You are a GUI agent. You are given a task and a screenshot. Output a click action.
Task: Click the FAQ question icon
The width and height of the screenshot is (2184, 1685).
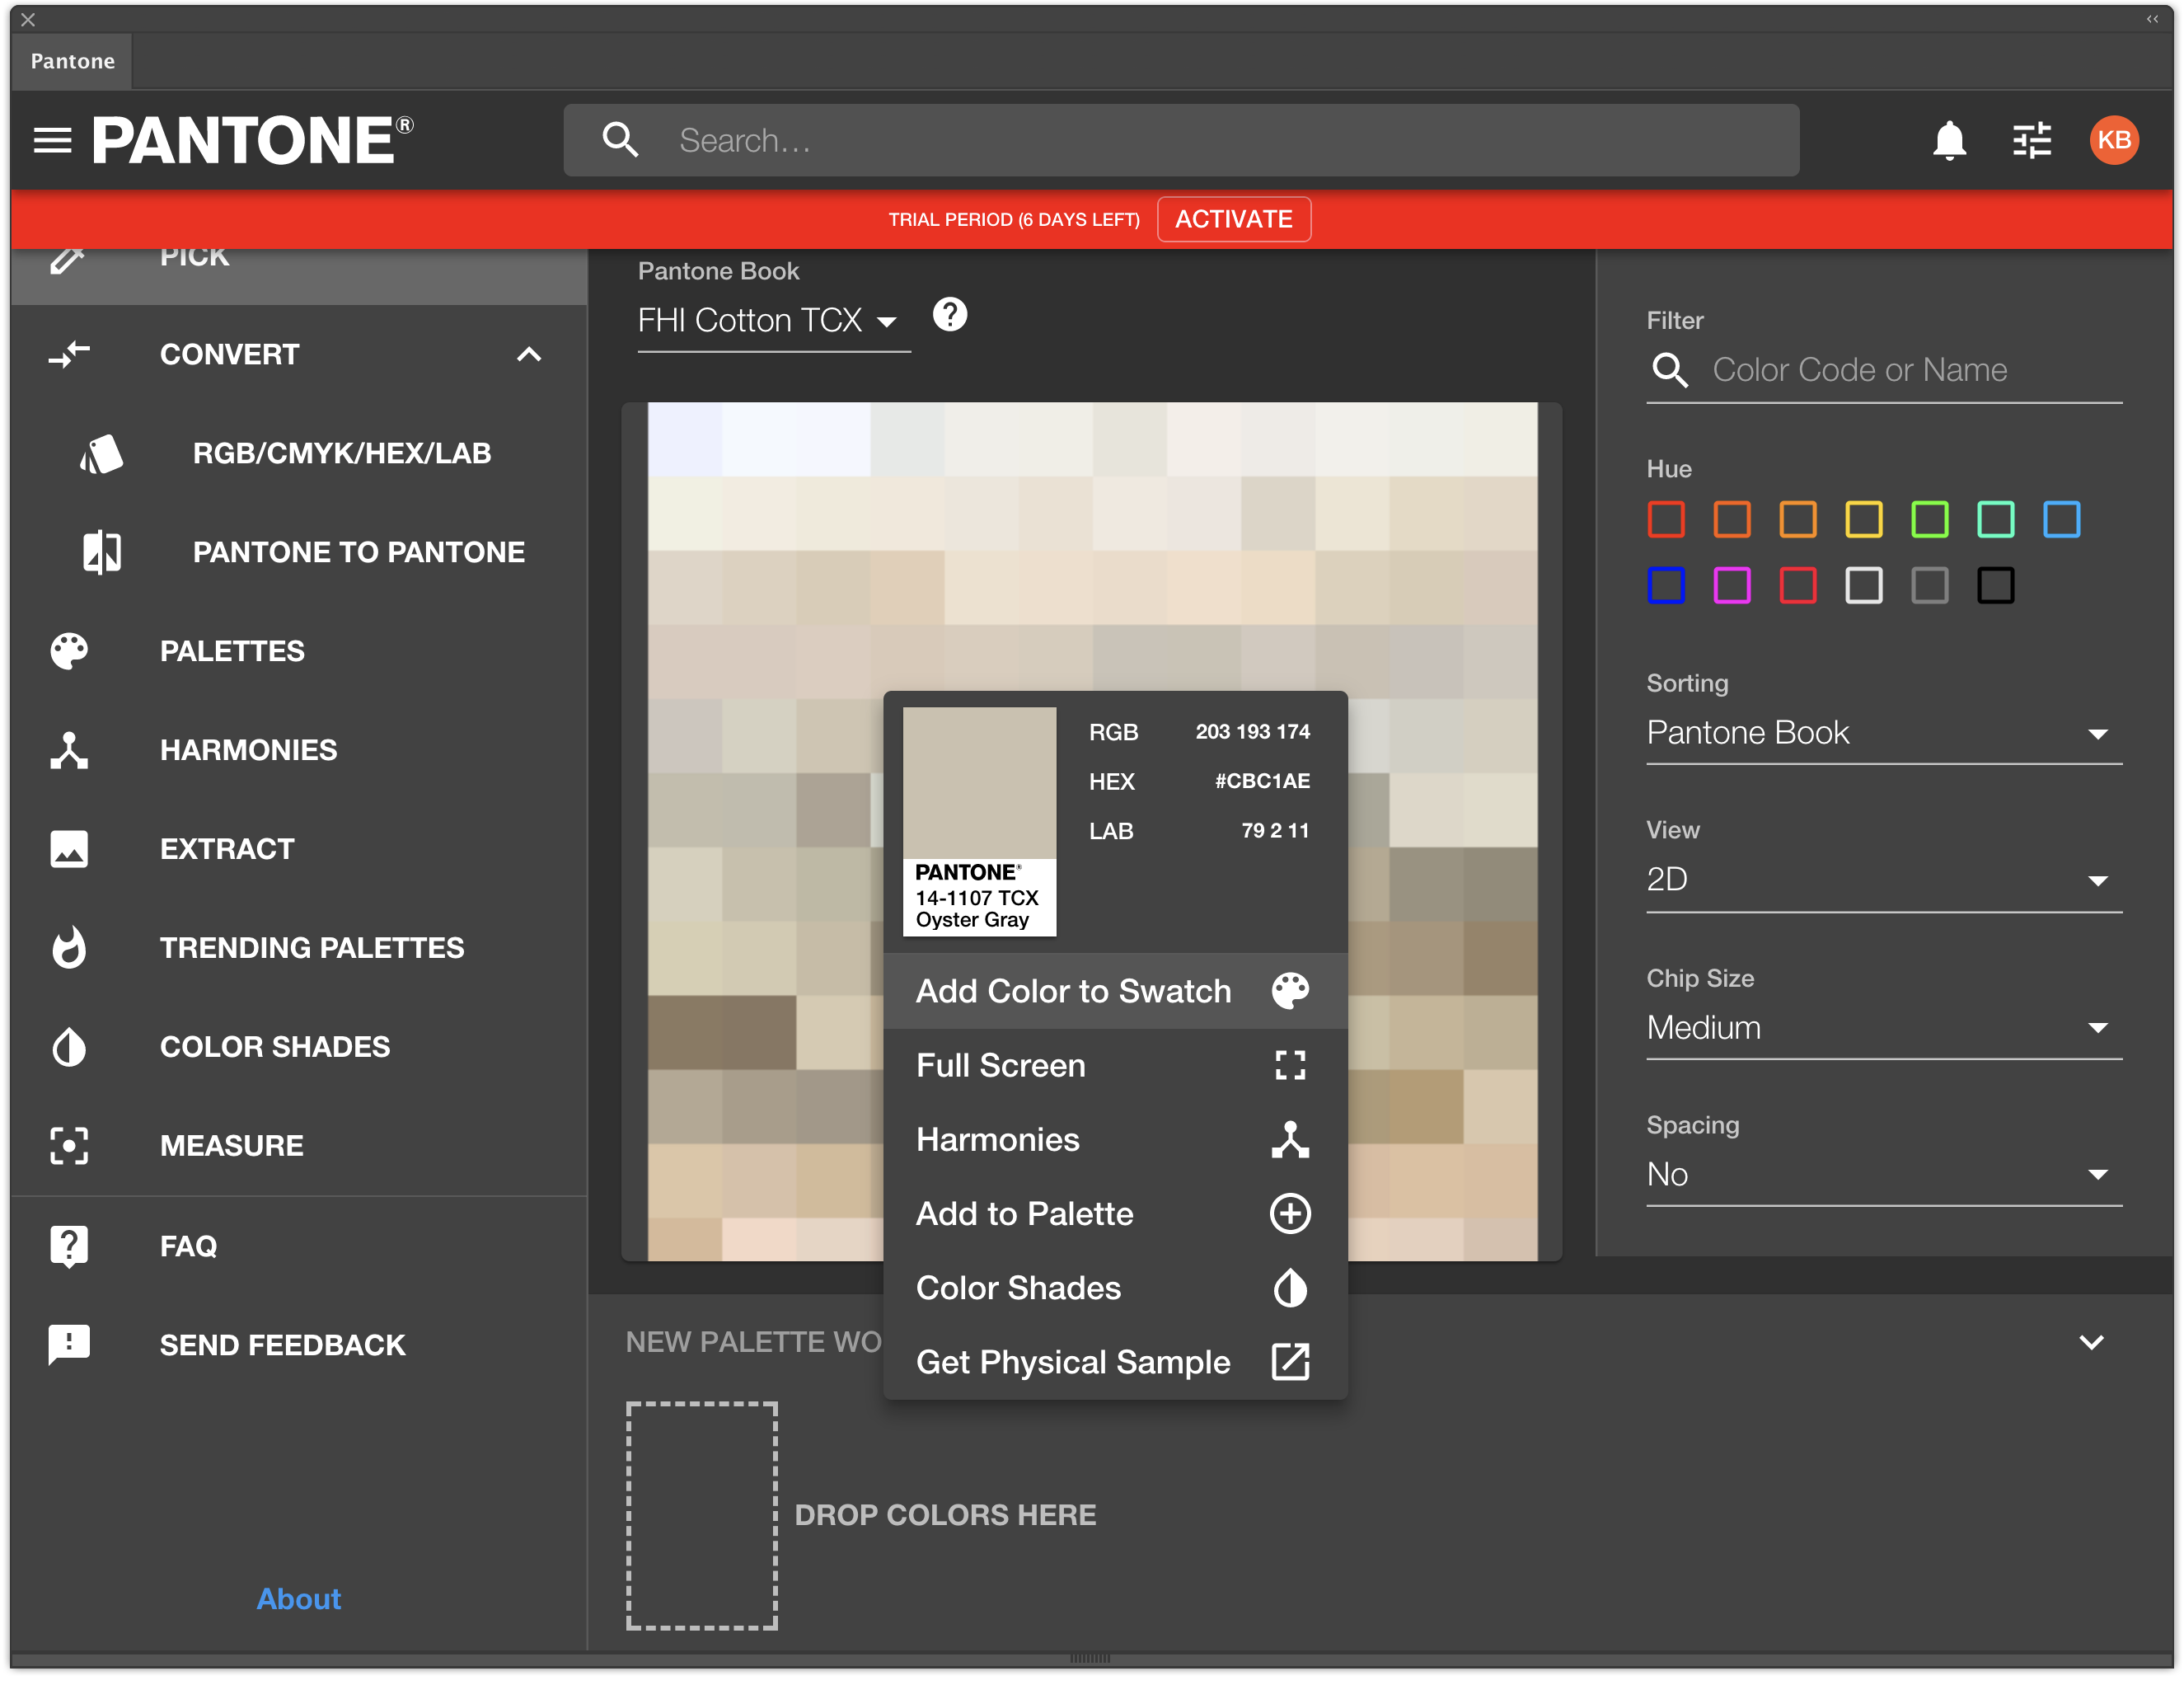click(x=69, y=1247)
